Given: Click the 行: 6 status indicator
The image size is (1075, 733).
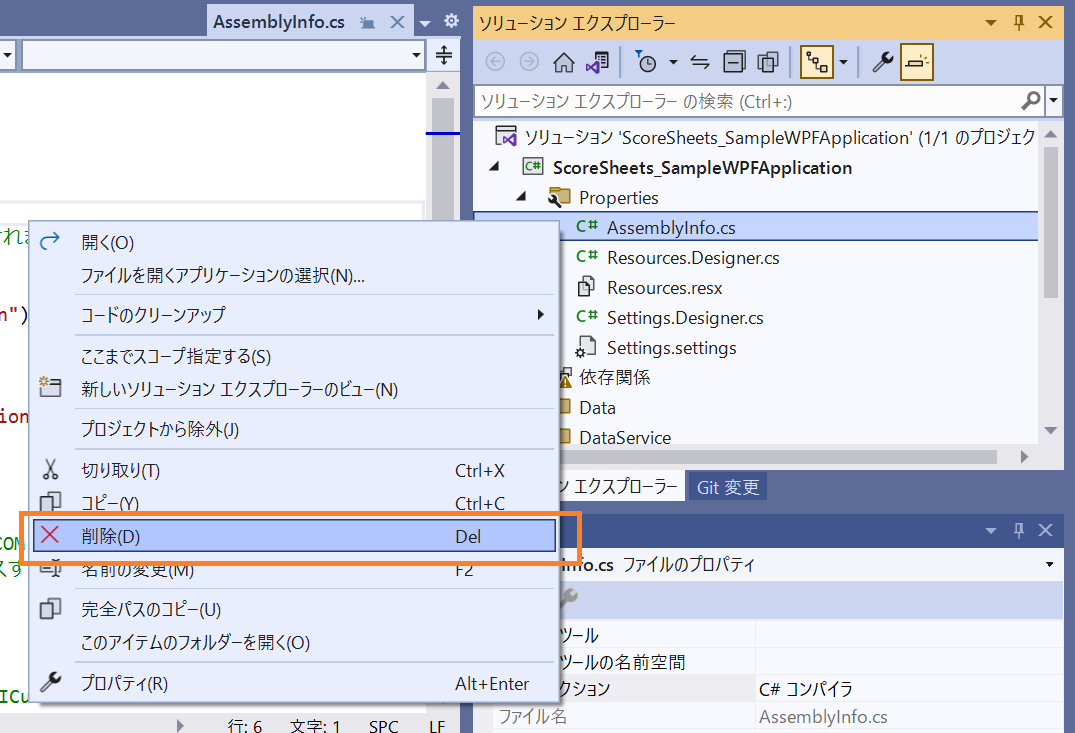Looking at the screenshot, I should [245, 726].
